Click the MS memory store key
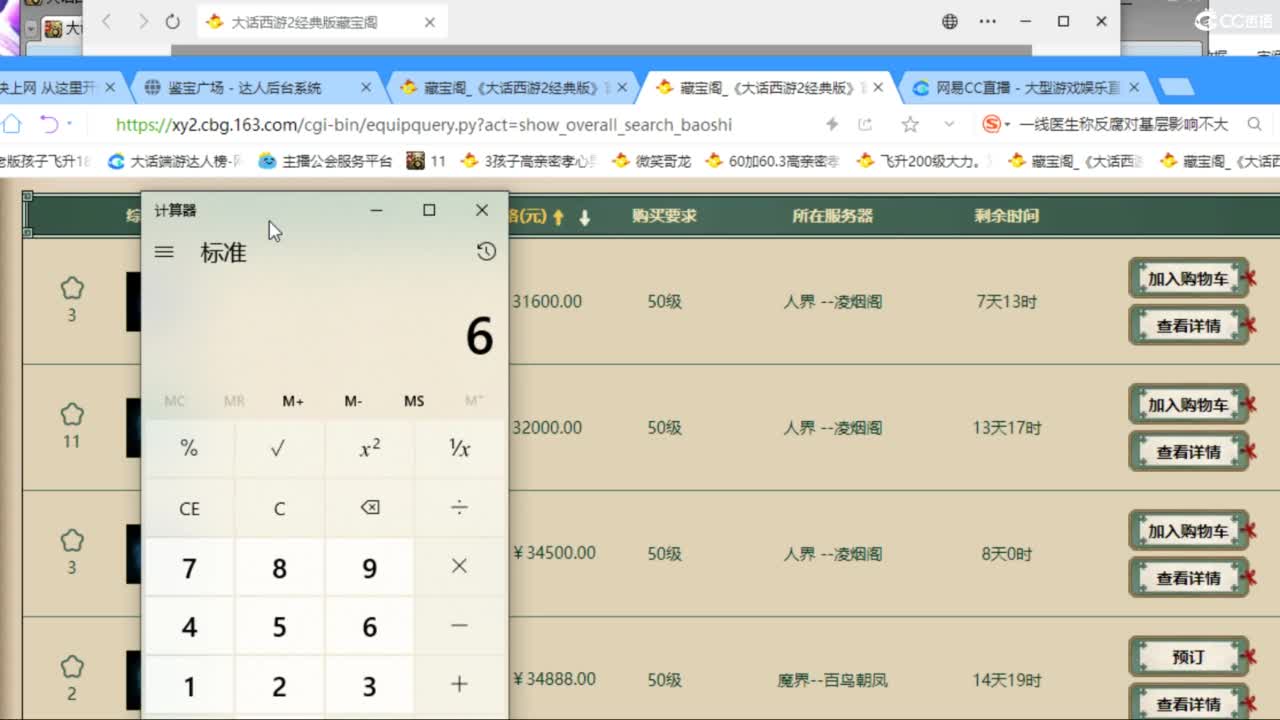The image size is (1280, 720). click(x=414, y=401)
